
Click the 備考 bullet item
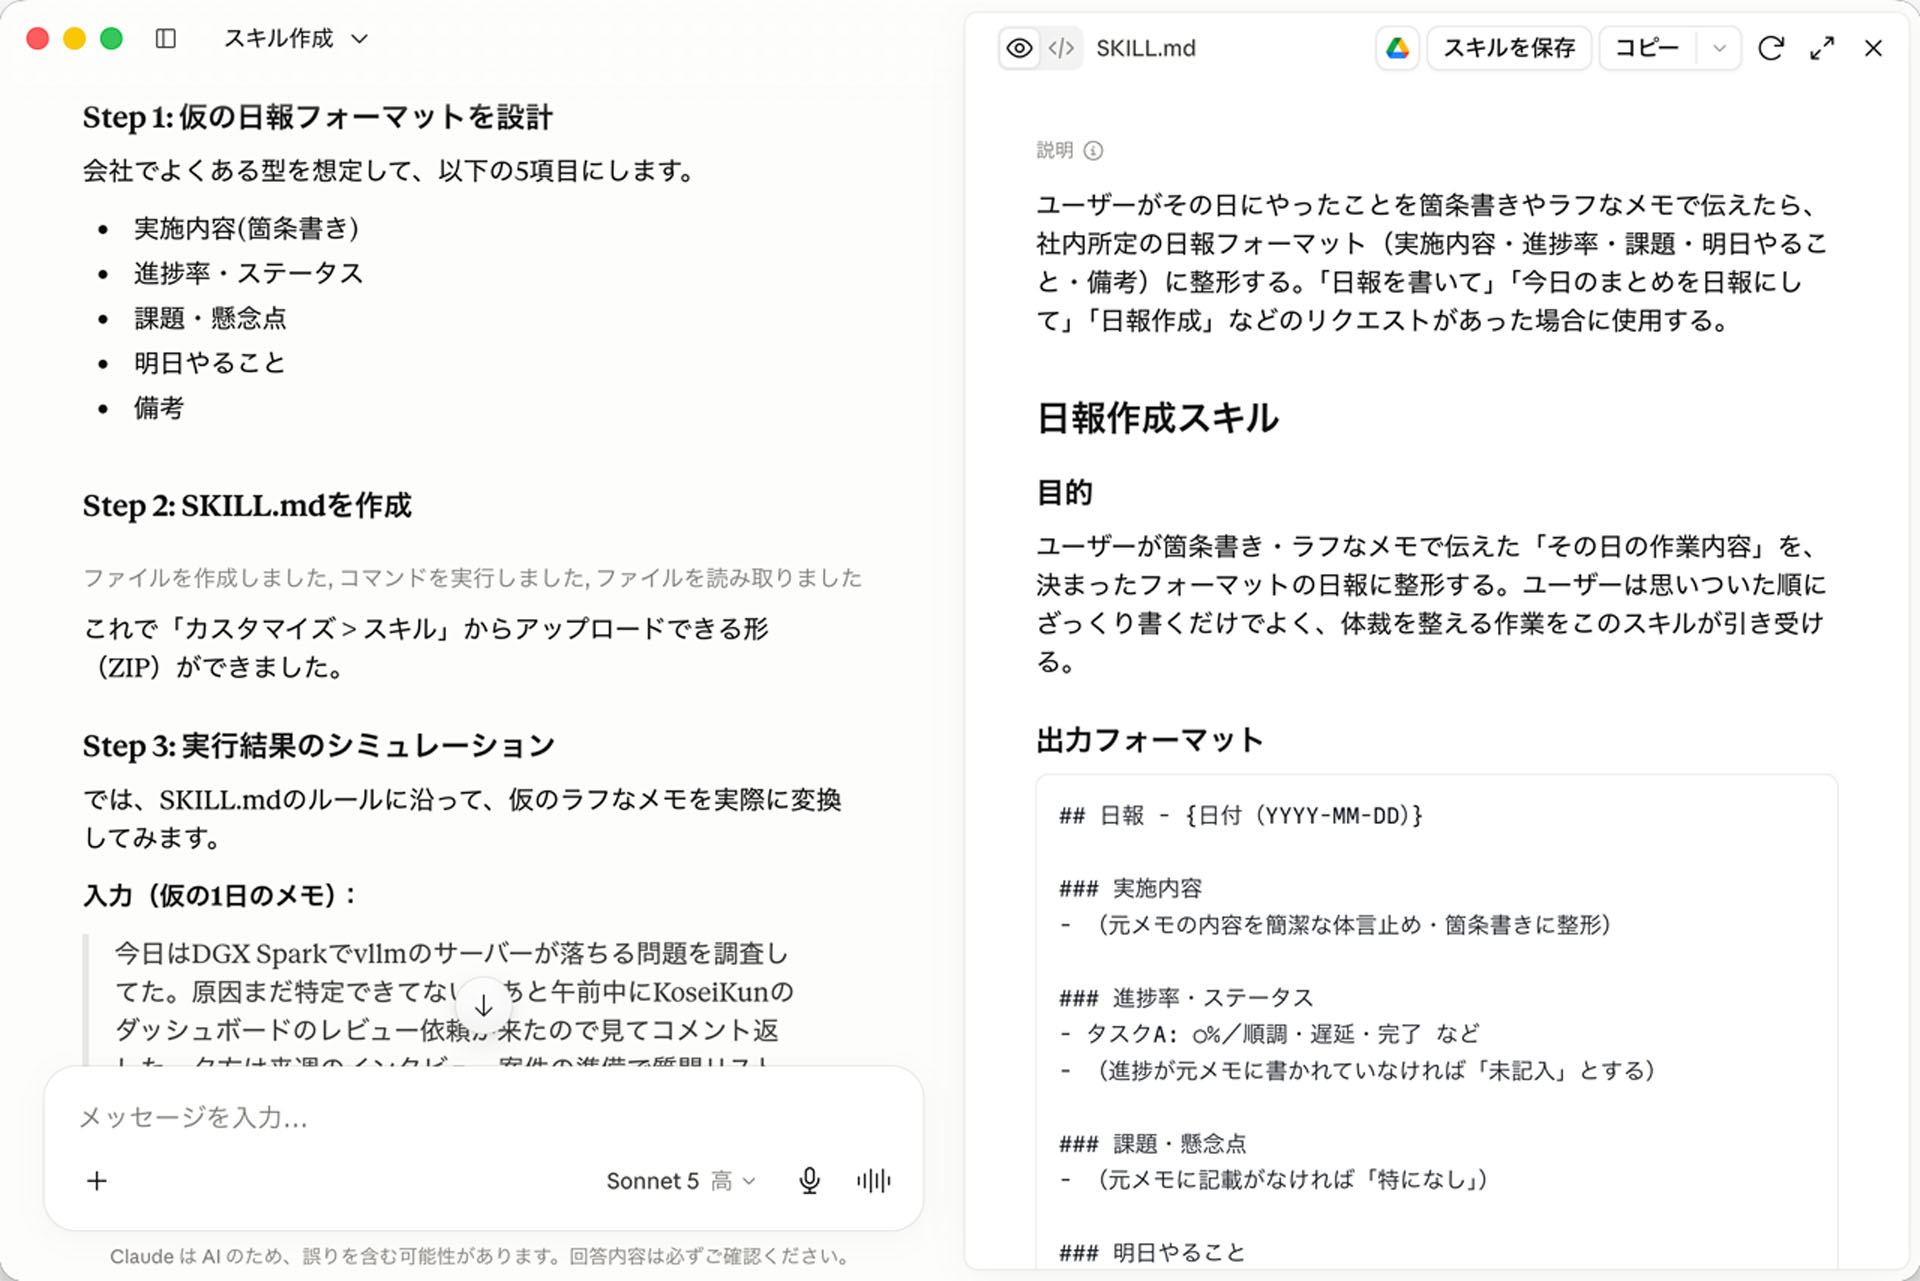pos(159,408)
